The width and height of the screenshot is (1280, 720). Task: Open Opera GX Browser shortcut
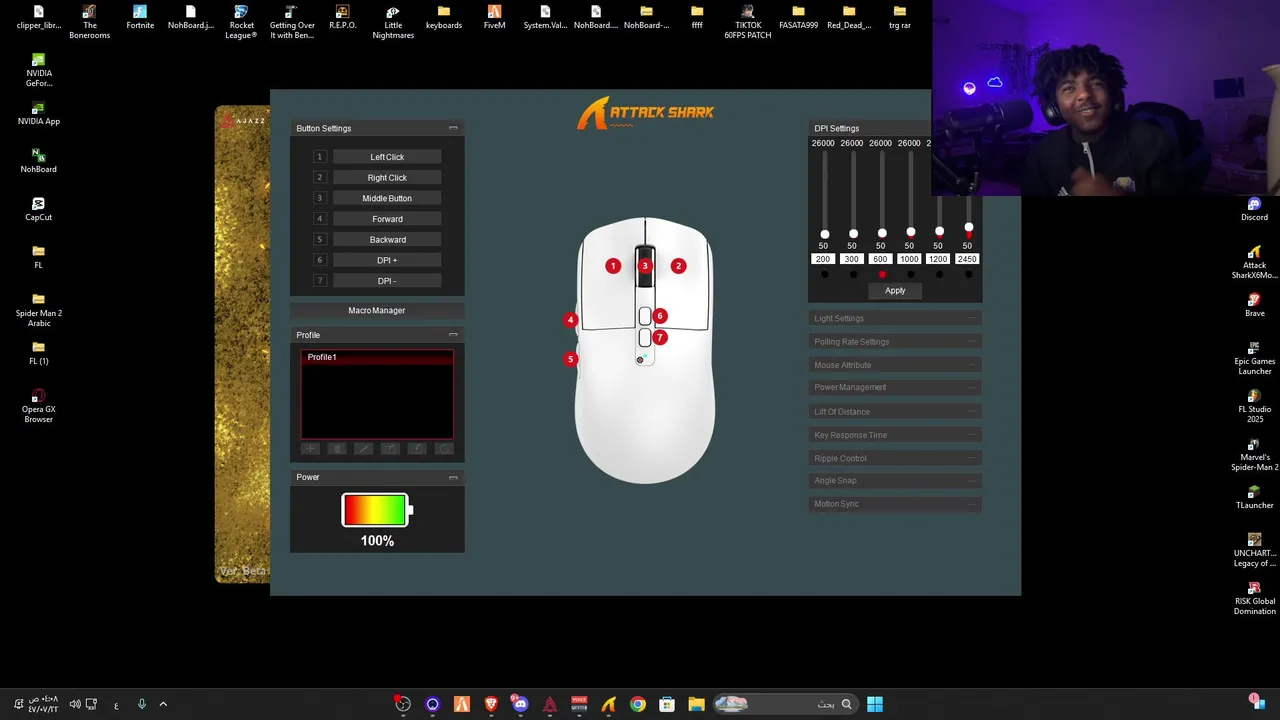coord(38,405)
